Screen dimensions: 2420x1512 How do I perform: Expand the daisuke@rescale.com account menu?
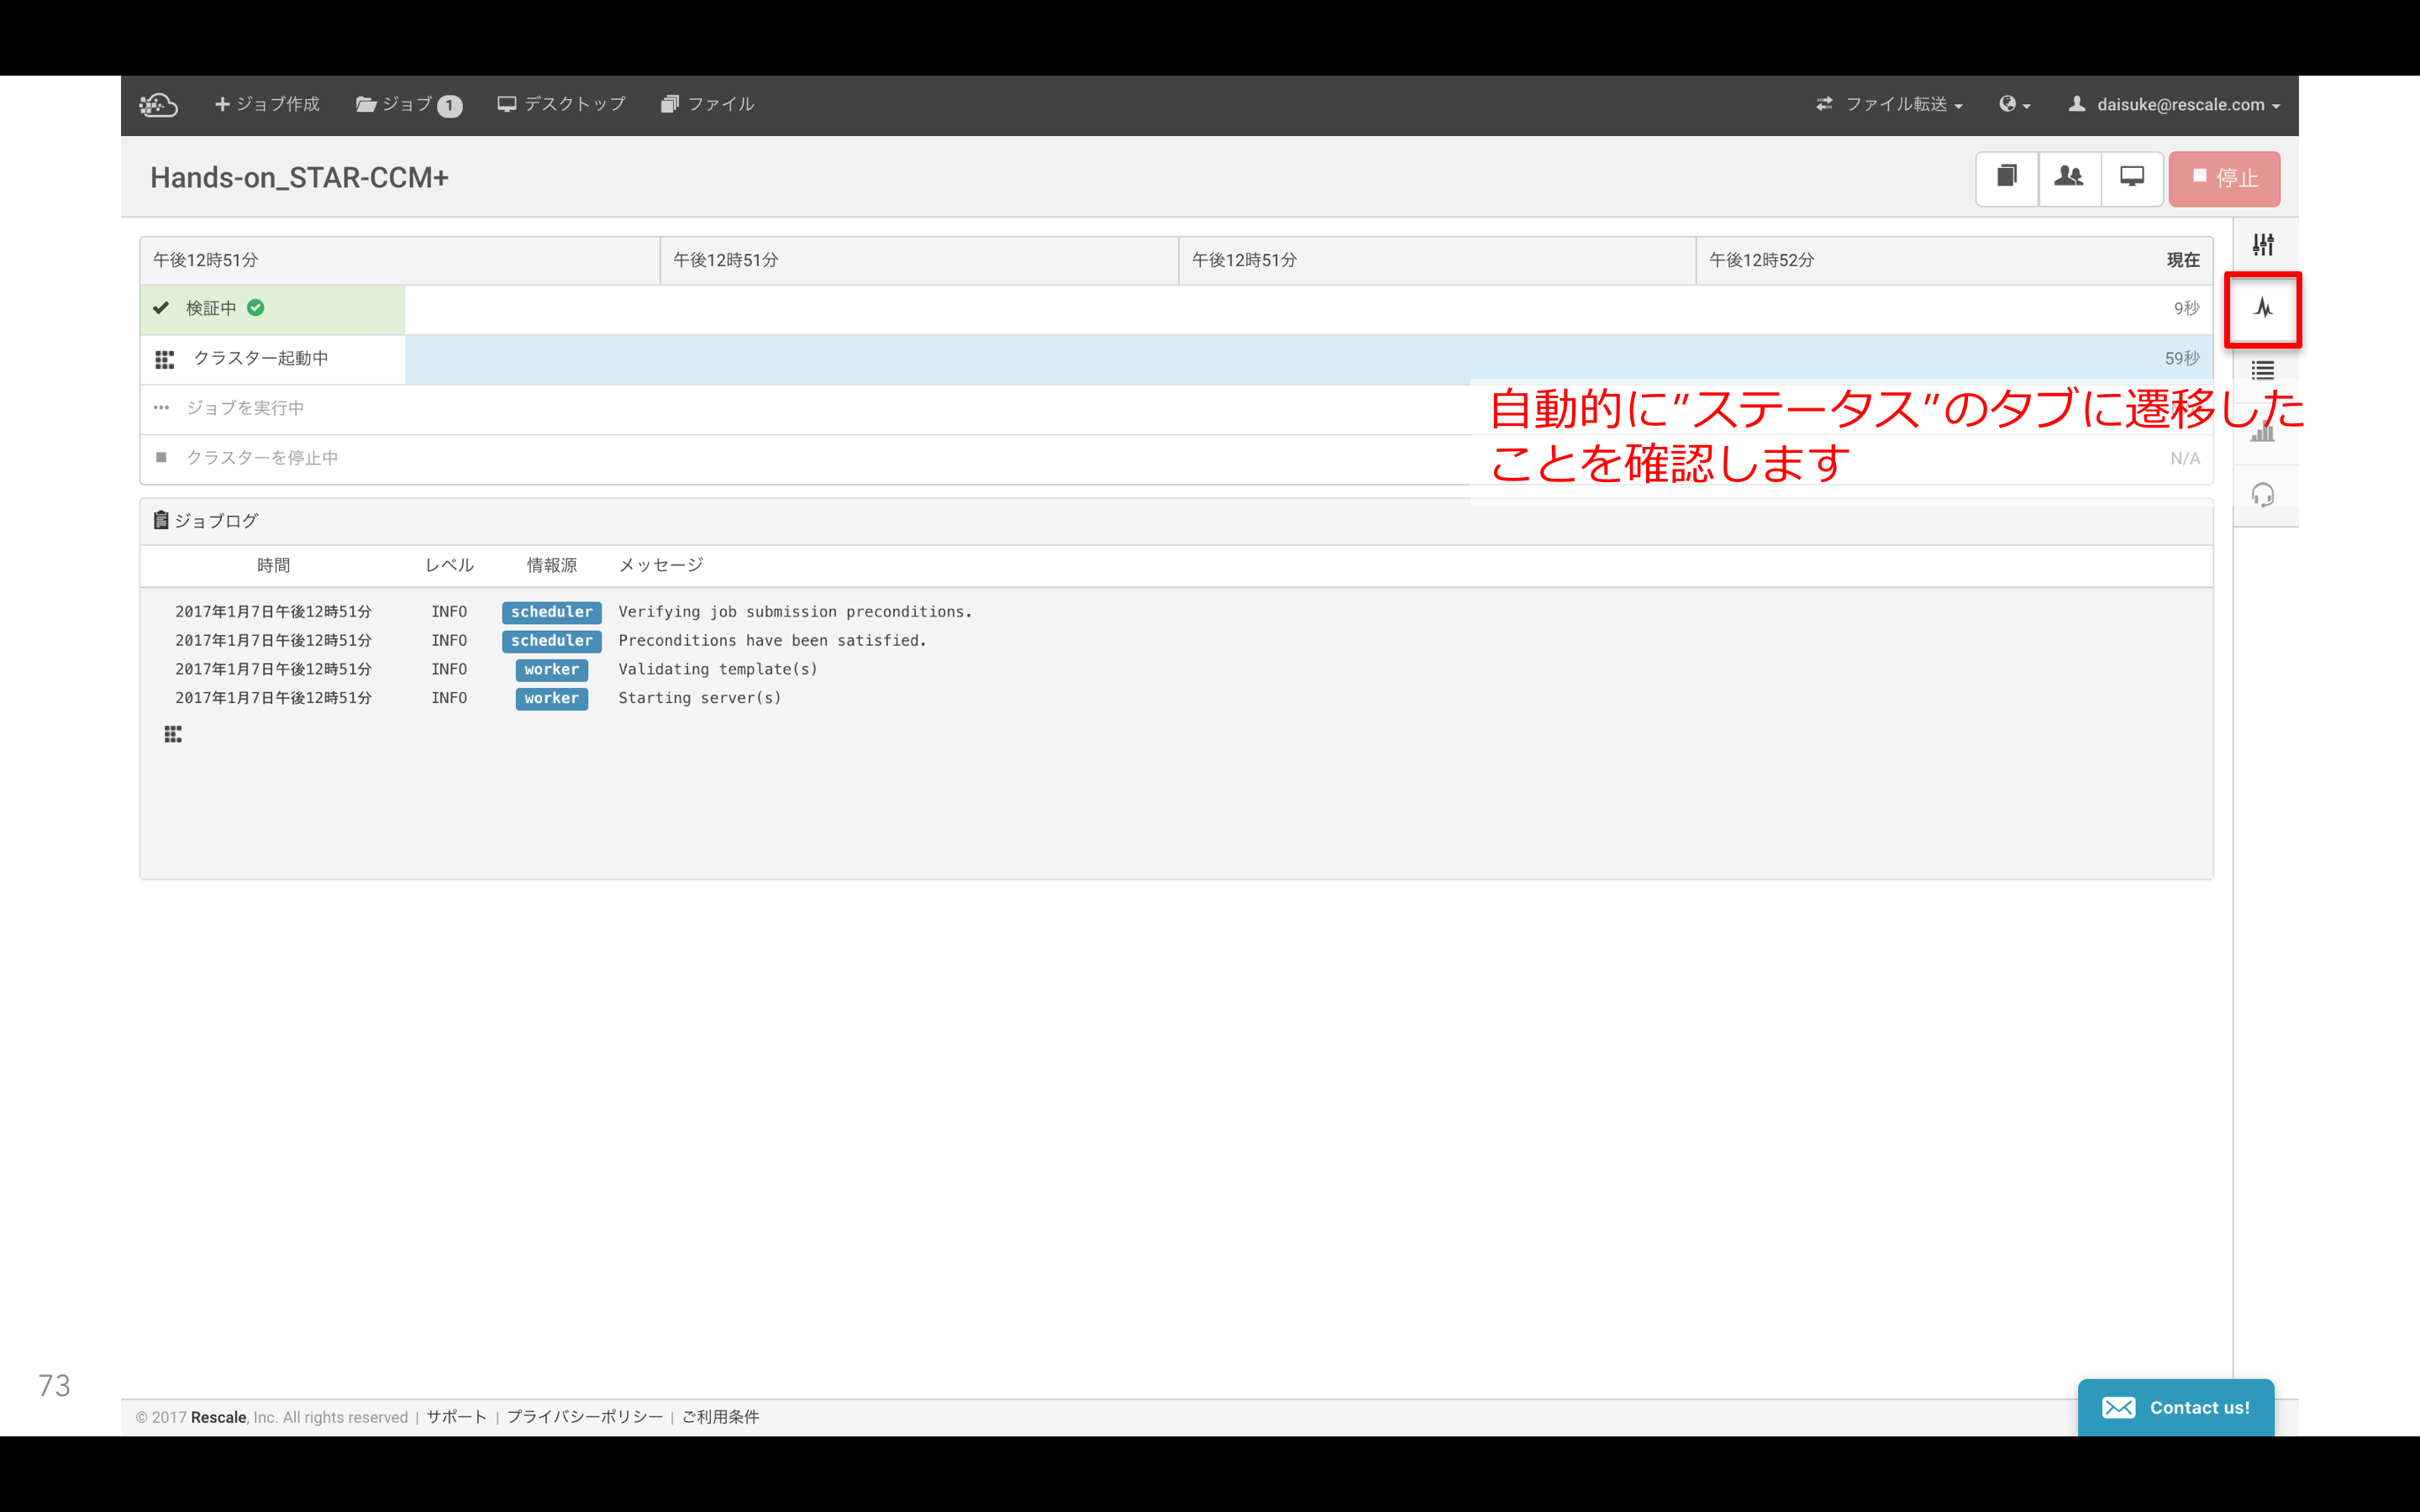[x=2172, y=104]
